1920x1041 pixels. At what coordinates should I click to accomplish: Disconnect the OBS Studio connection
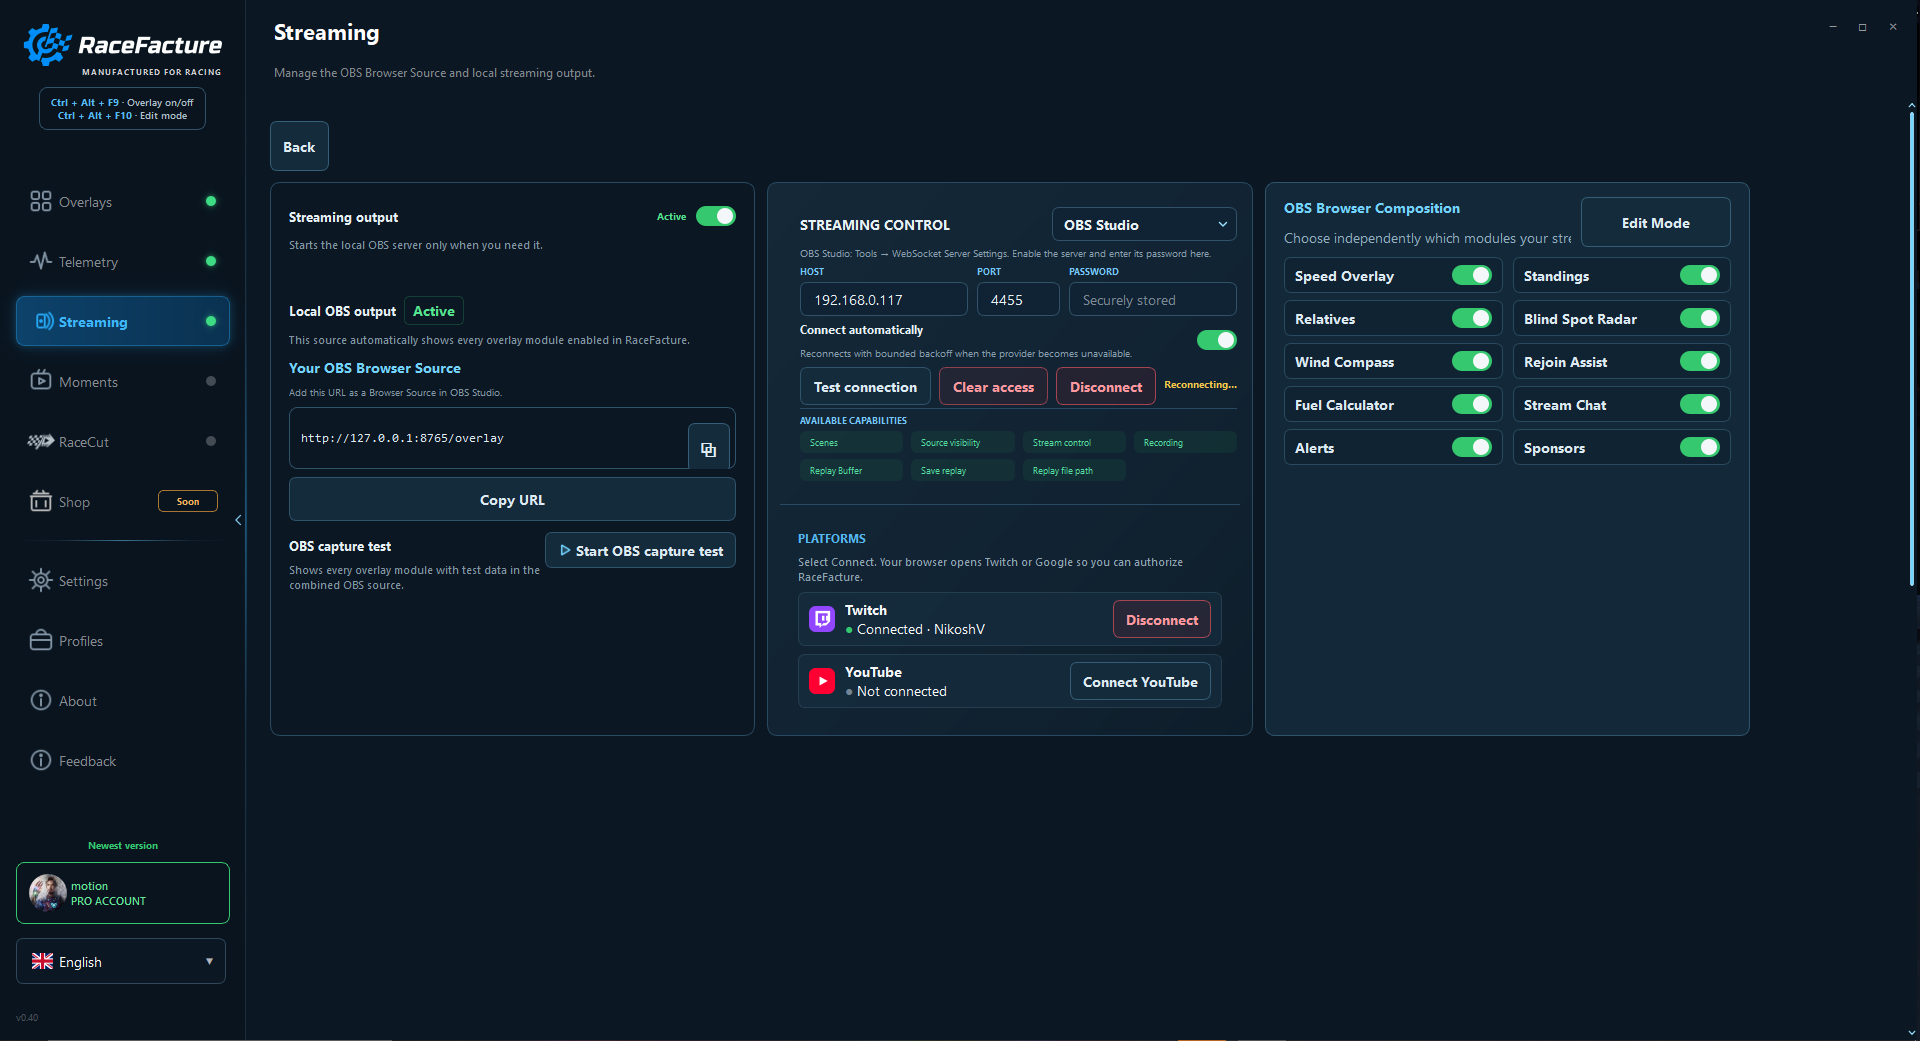1105,386
